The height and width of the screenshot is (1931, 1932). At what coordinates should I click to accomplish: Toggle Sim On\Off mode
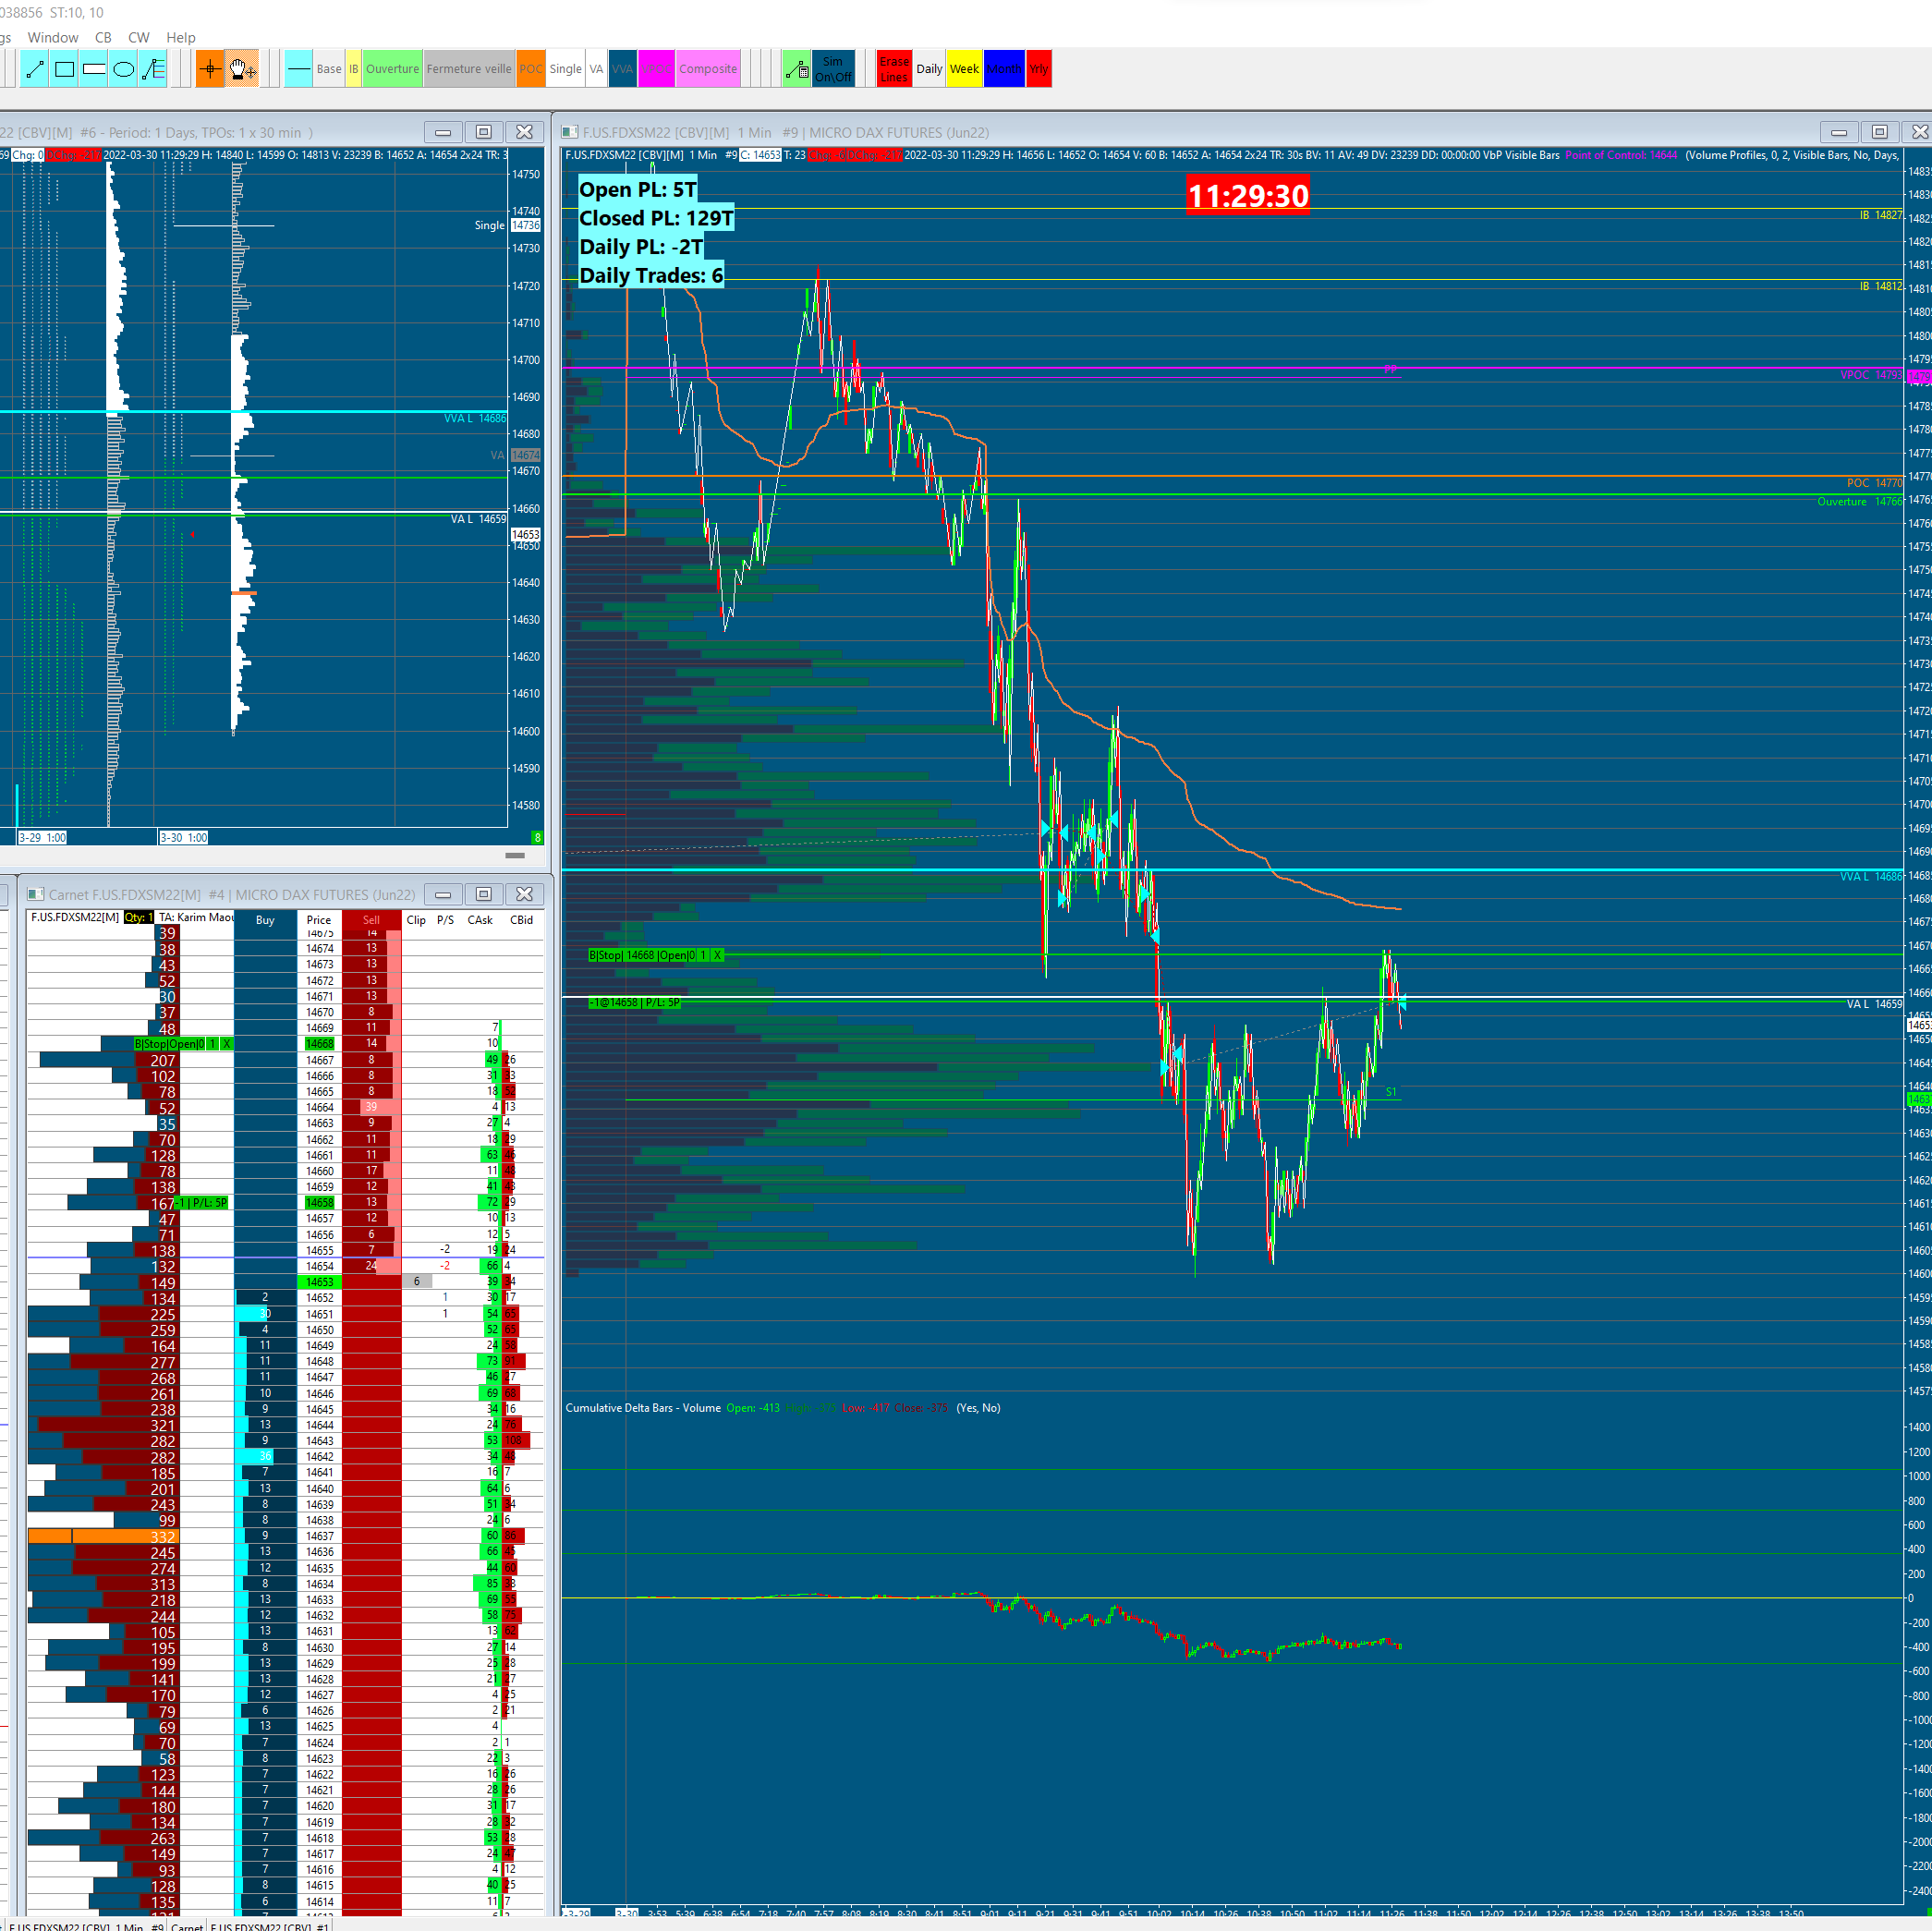coord(833,69)
